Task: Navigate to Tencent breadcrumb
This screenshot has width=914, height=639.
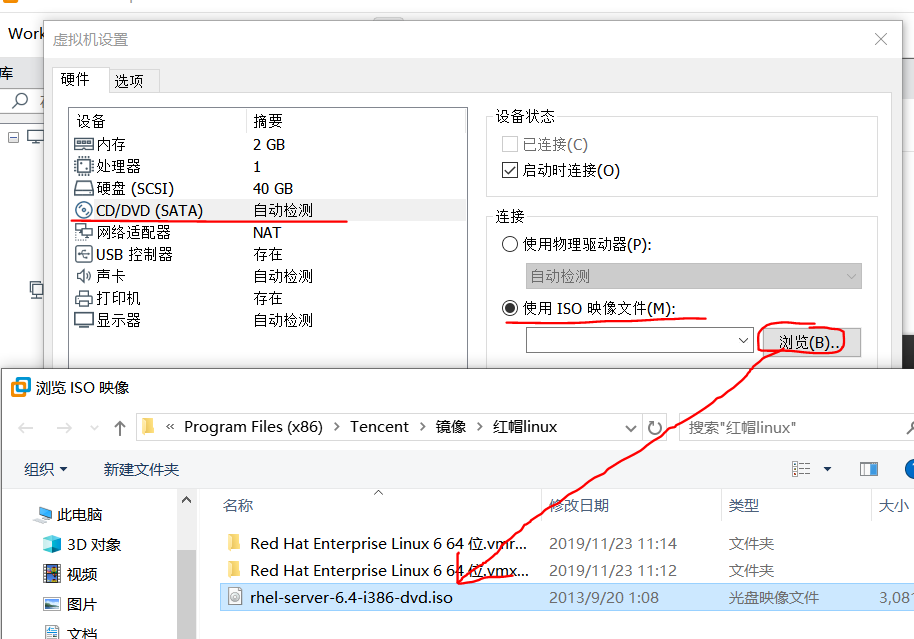Action: tap(379, 427)
